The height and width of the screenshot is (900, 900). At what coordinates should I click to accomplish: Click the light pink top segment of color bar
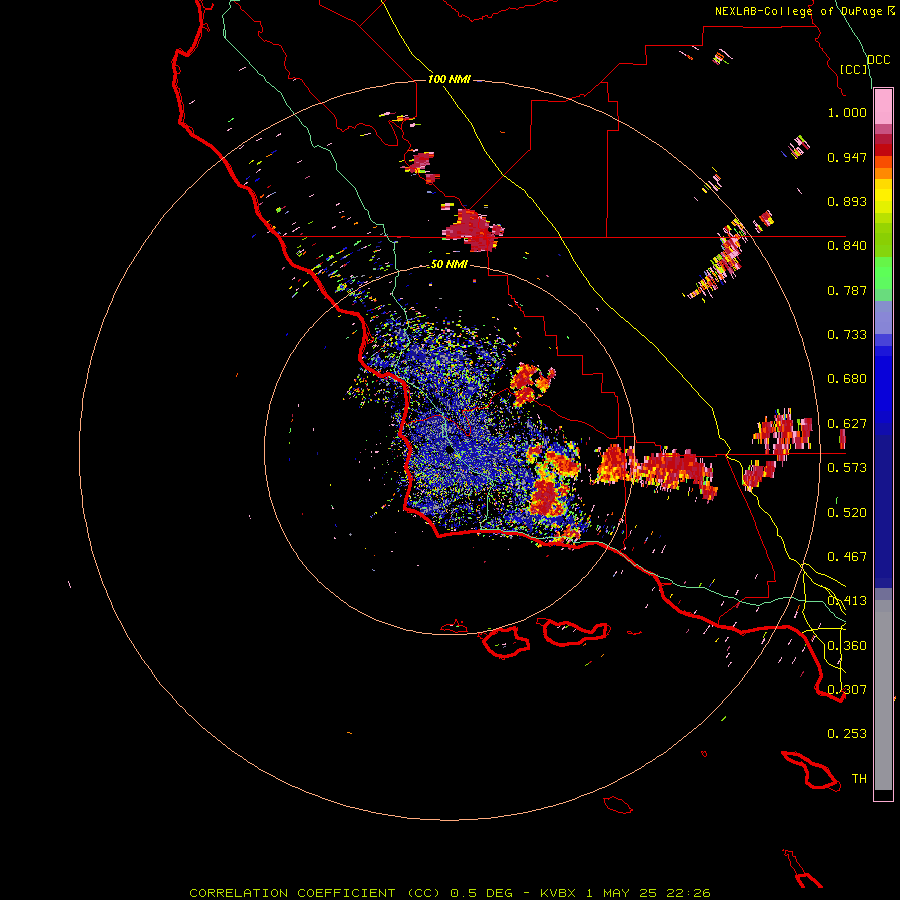pyautogui.click(x=883, y=106)
